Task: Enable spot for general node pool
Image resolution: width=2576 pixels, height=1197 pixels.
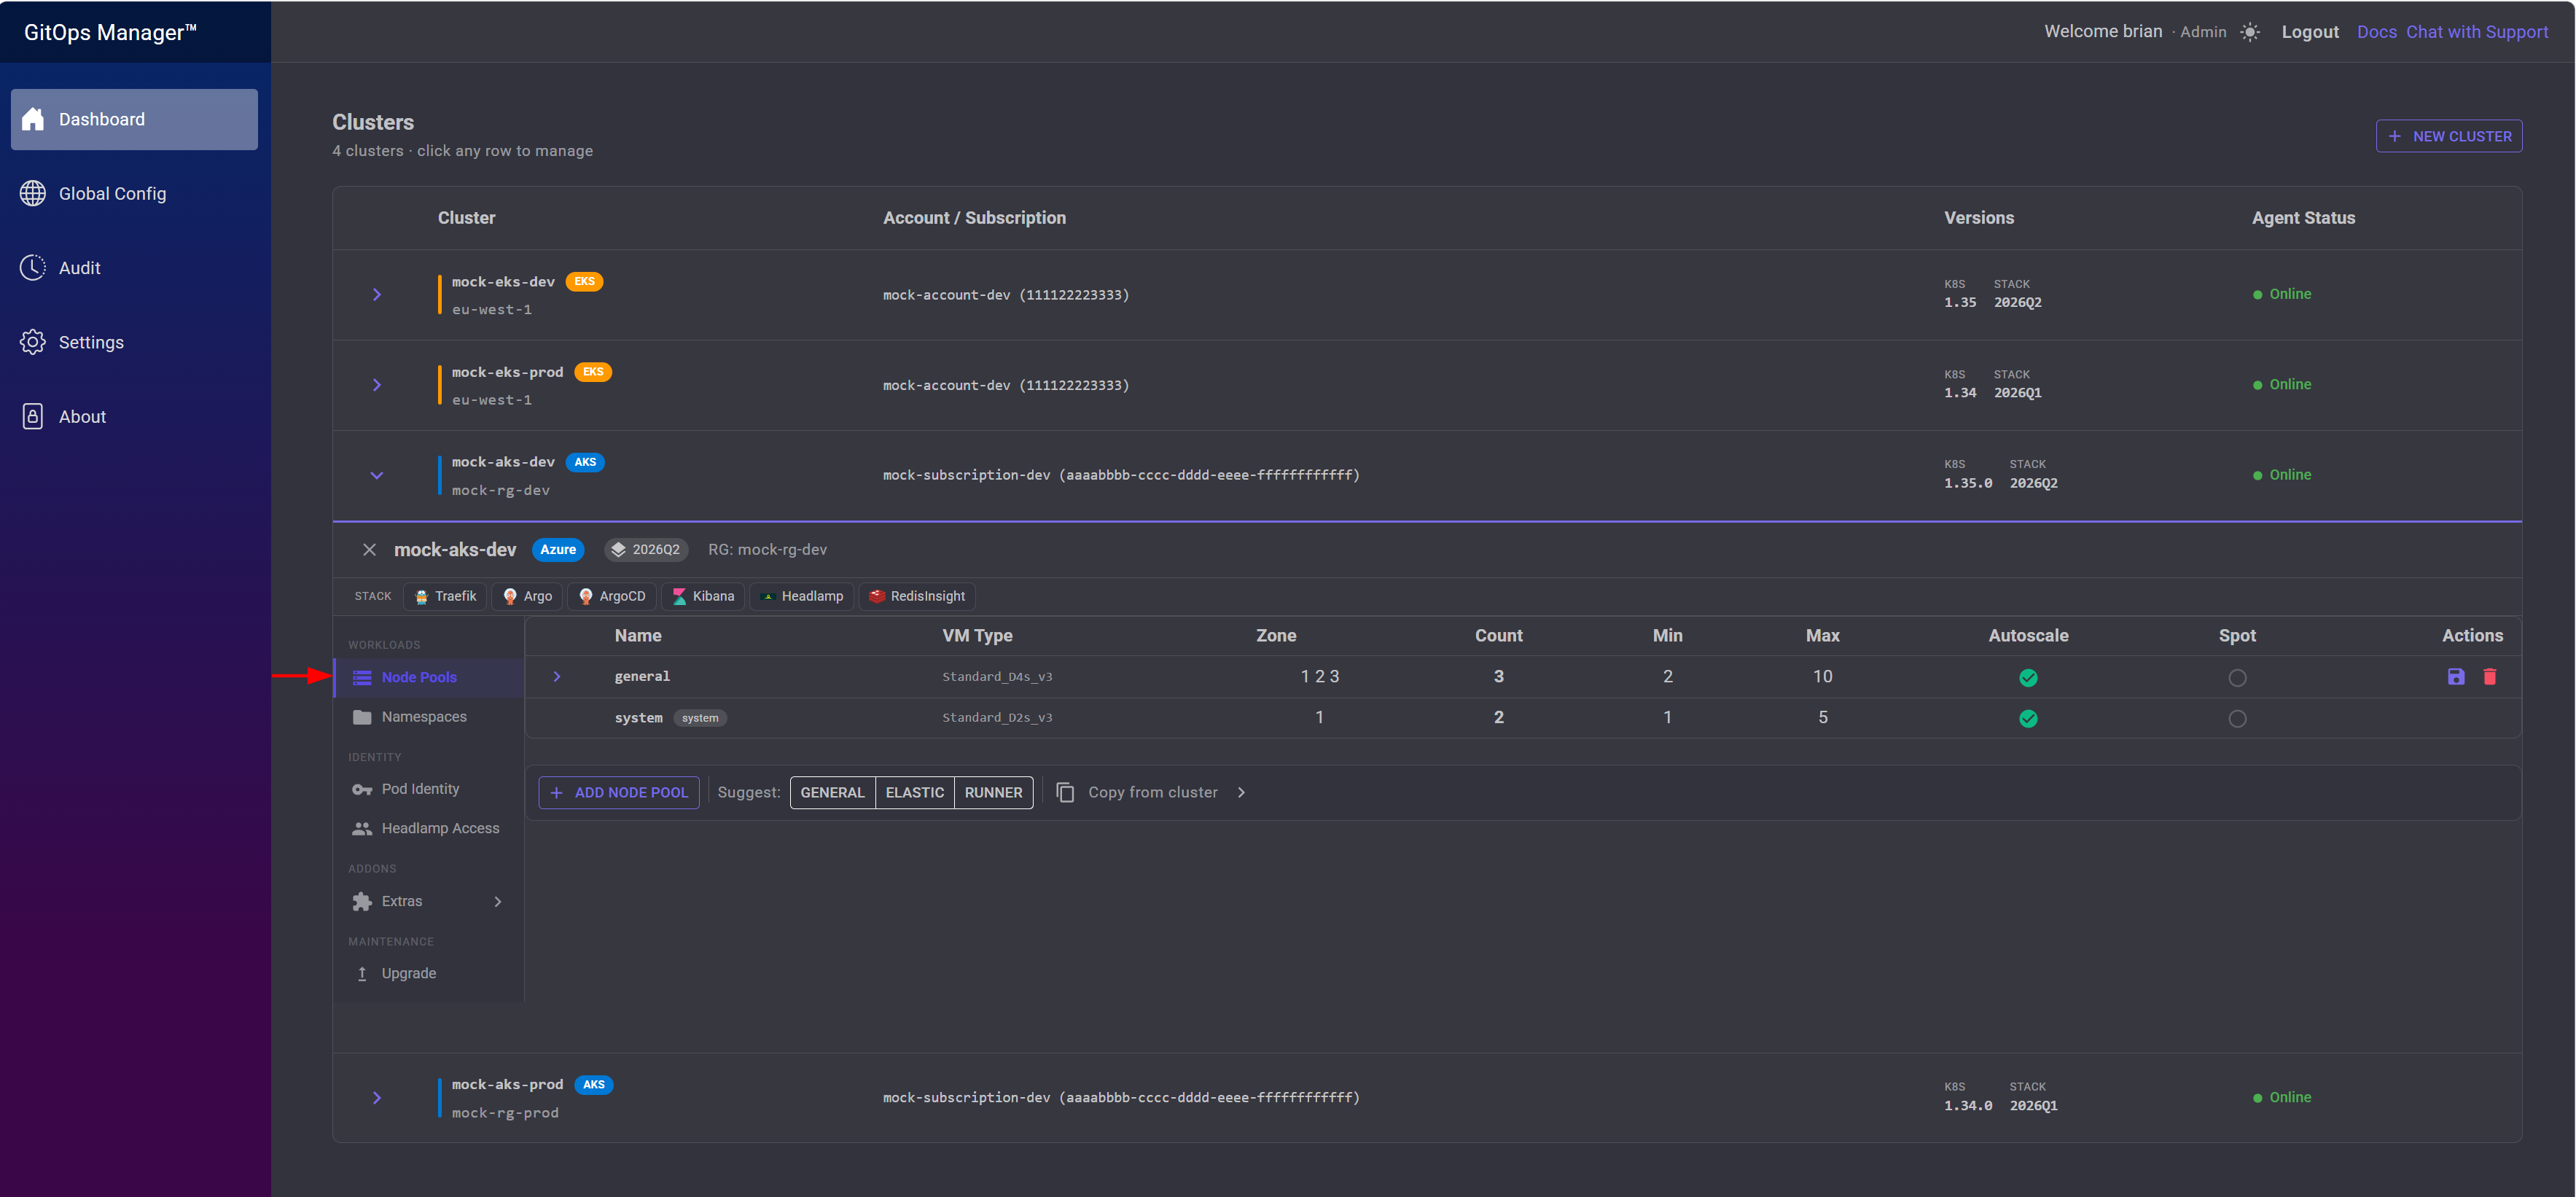Action: [x=2237, y=678]
